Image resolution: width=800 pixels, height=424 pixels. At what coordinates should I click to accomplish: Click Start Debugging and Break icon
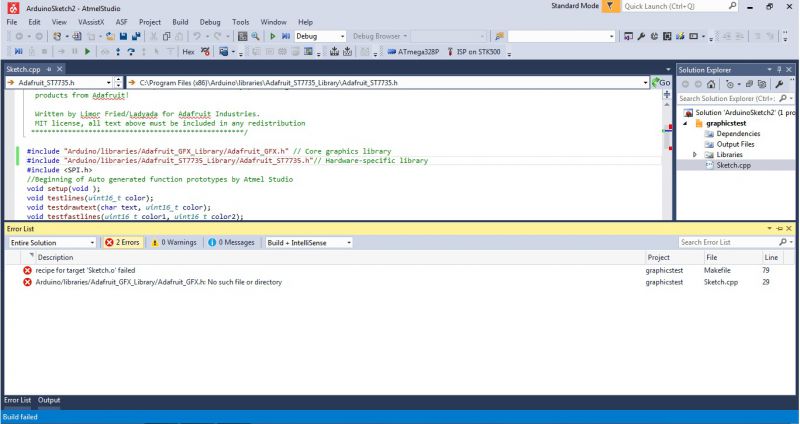(286, 36)
